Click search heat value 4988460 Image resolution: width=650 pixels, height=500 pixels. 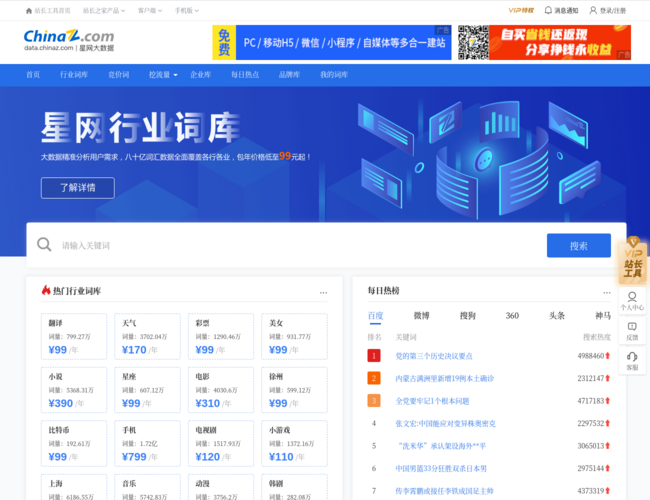click(591, 356)
